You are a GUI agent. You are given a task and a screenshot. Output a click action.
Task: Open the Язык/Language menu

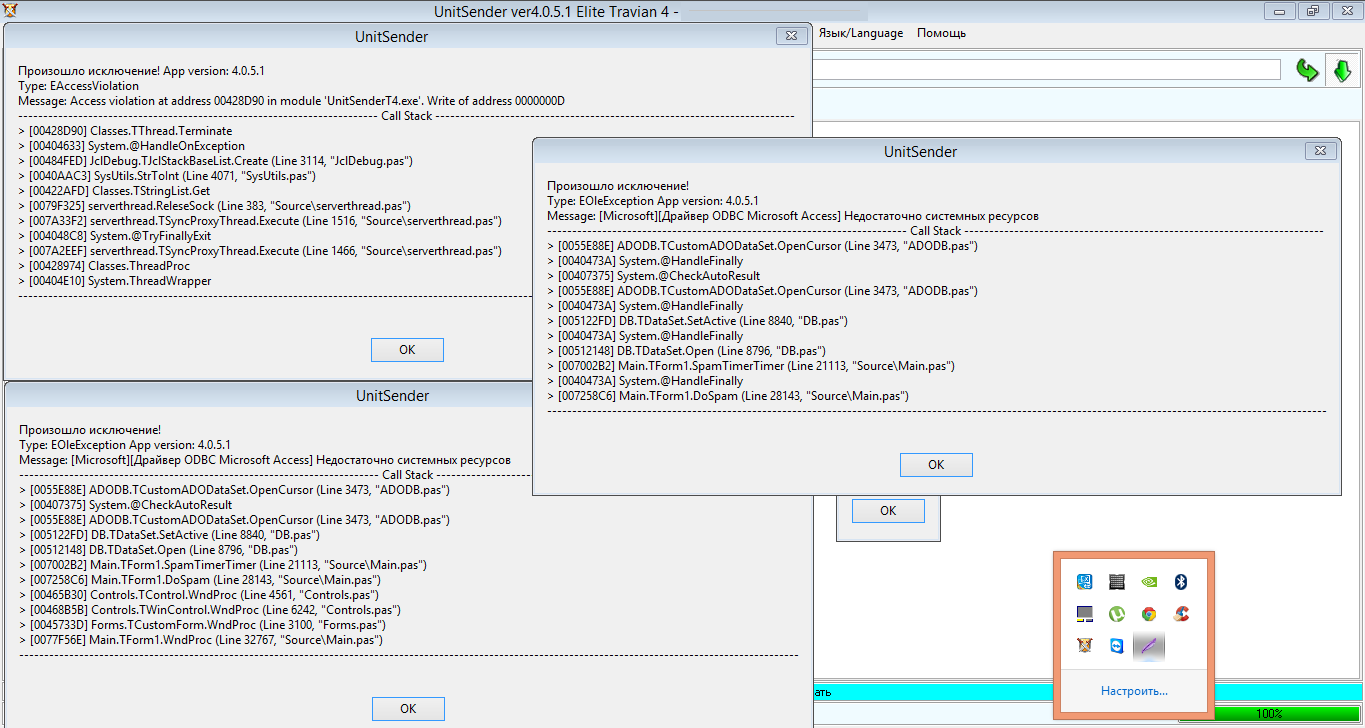coord(860,33)
